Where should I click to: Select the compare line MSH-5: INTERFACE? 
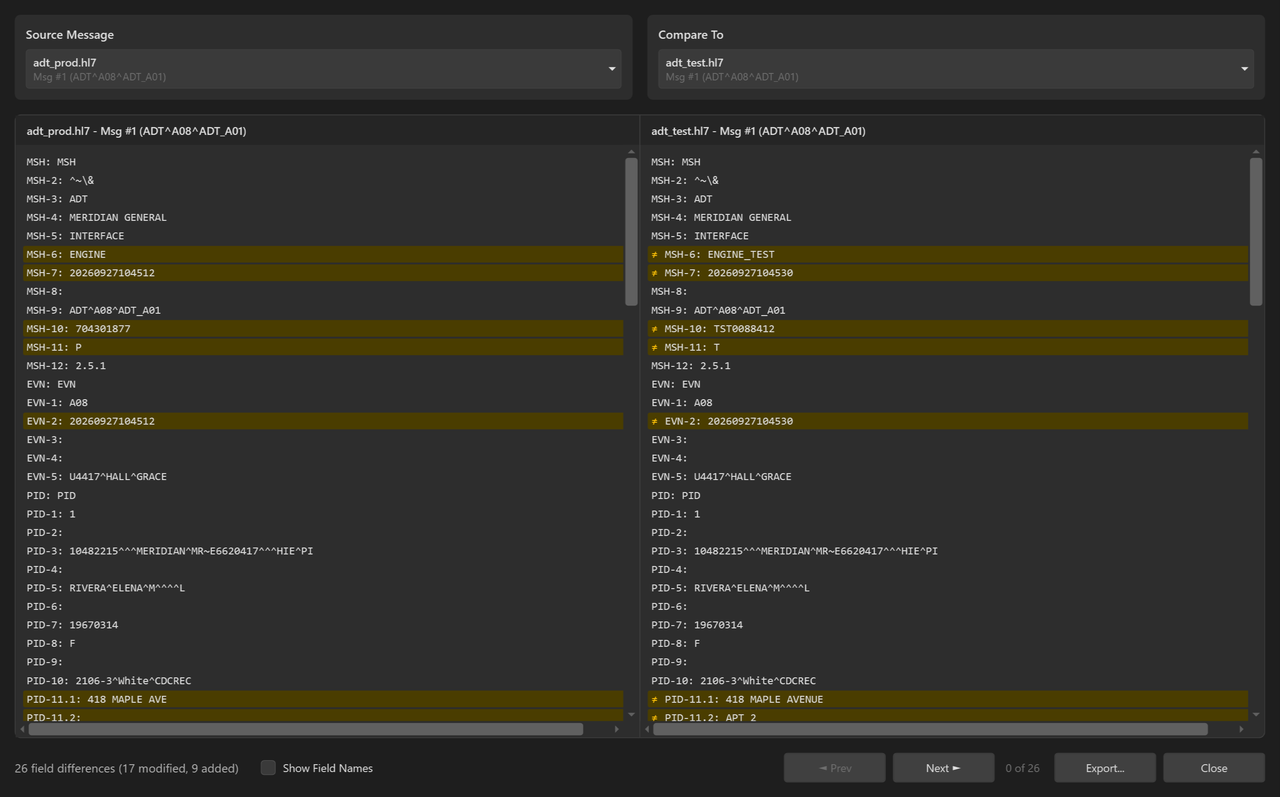[948, 236]
